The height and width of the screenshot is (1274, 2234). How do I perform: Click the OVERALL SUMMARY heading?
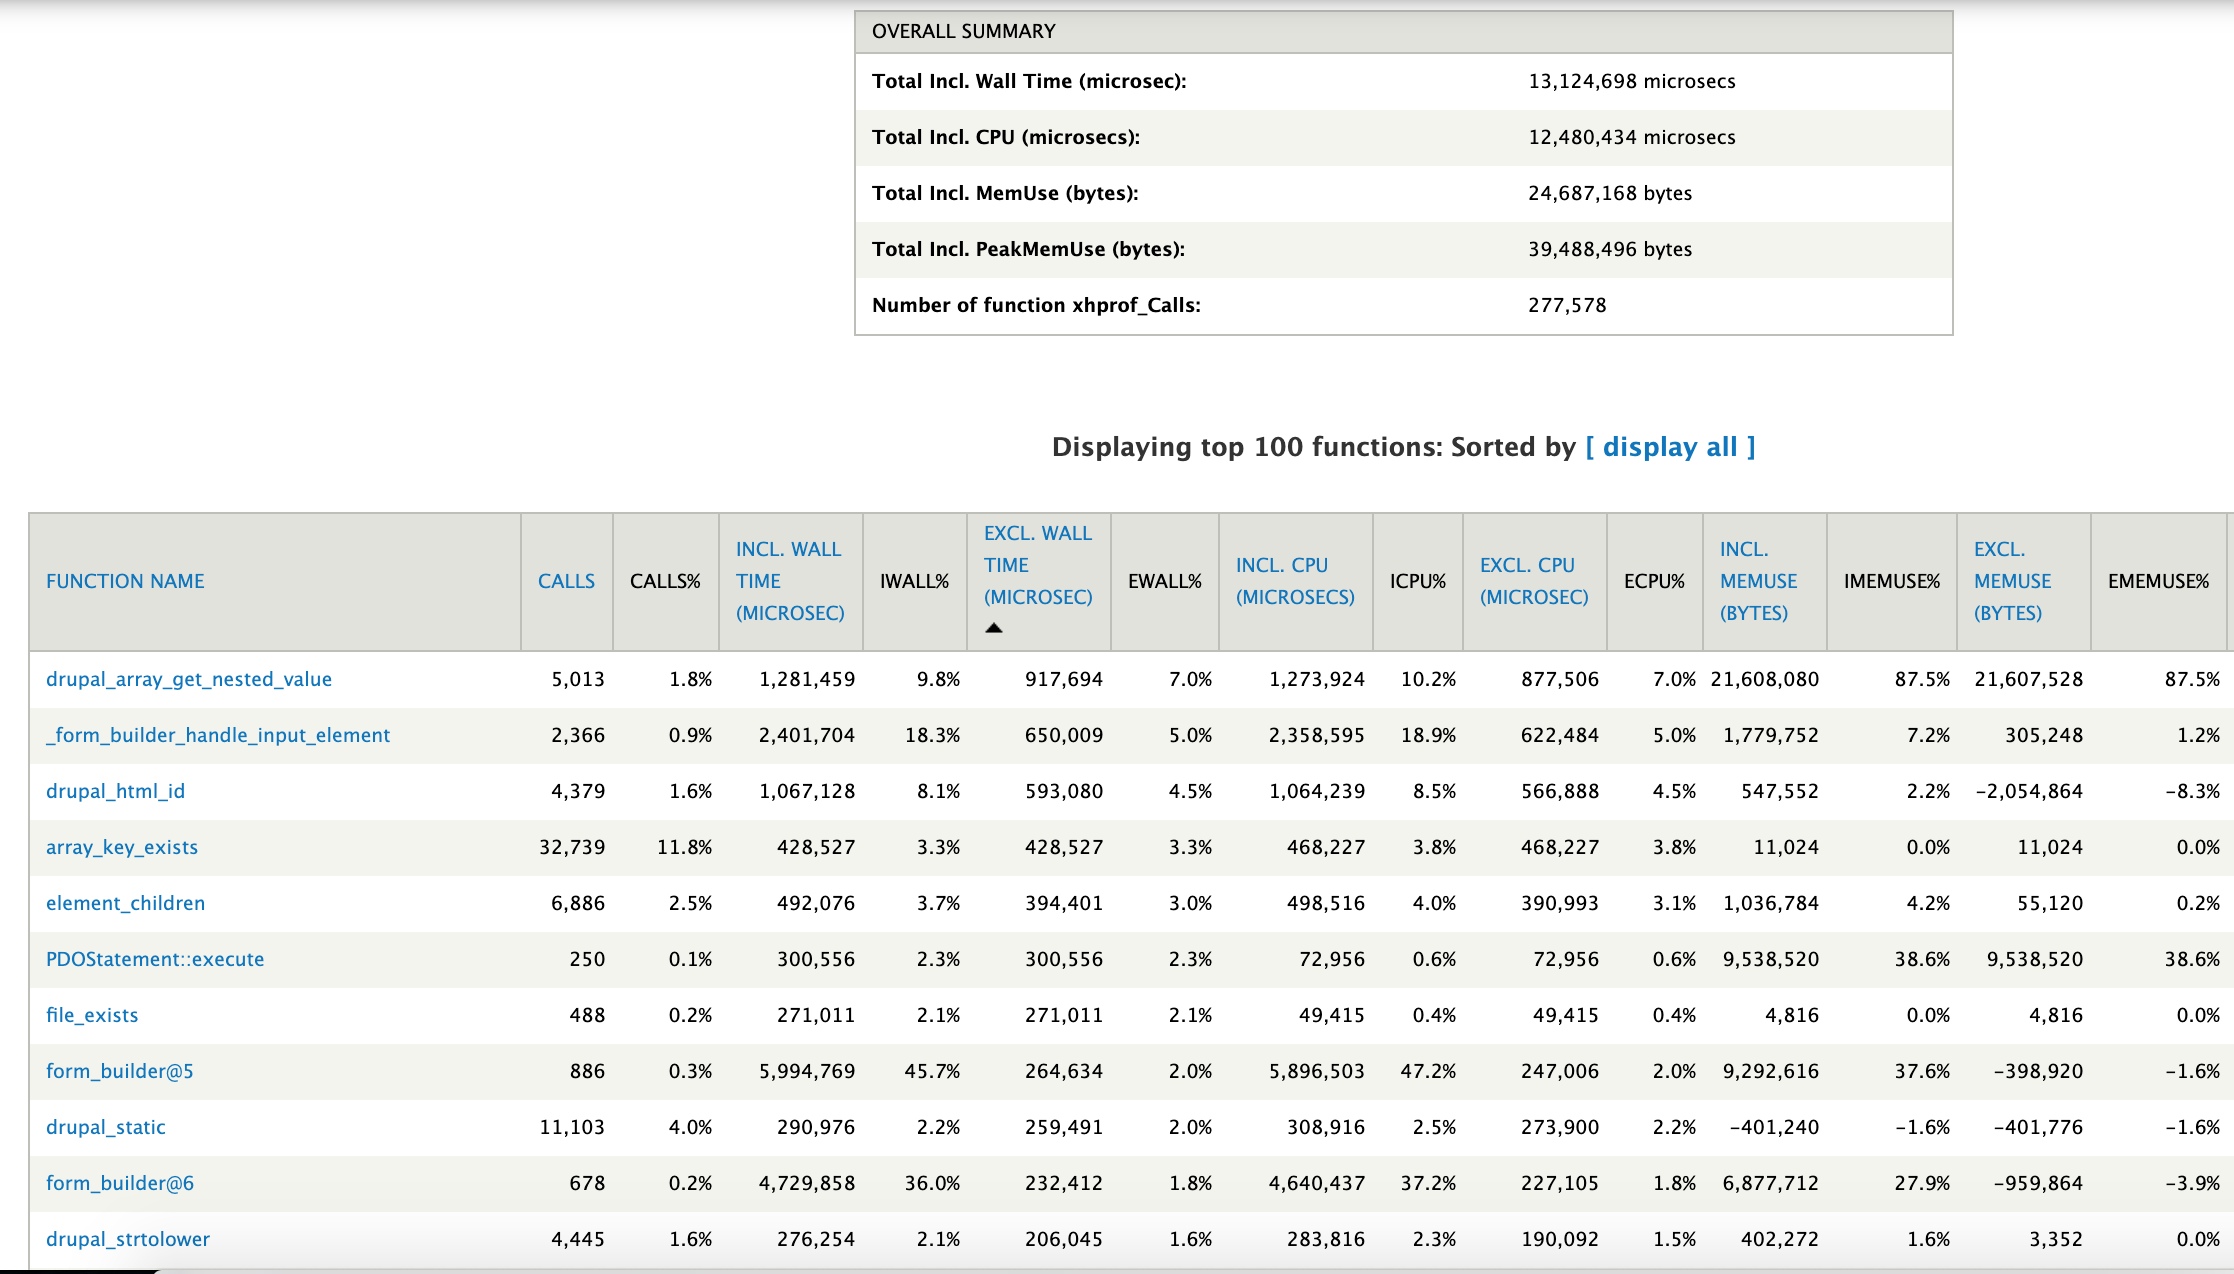[x=964, y=31]
